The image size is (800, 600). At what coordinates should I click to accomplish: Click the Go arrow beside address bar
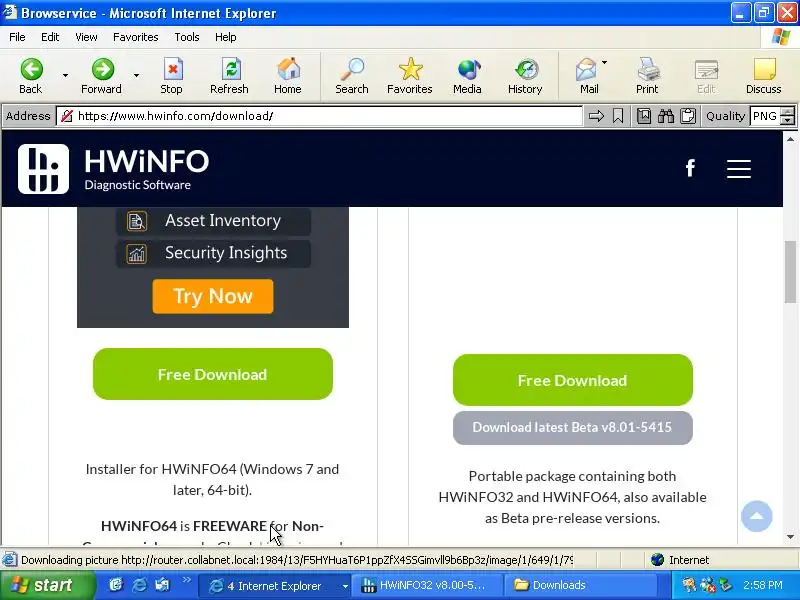pyautogui.click(x=596, y=116)
